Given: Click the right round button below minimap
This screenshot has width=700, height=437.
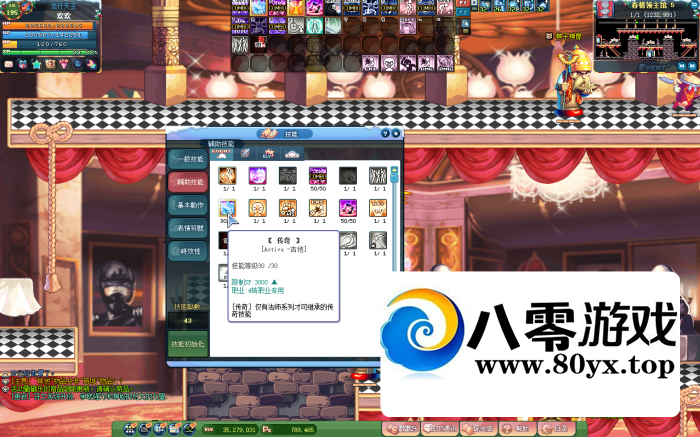Looking at the screenshot, I should pyautogui.click(x=692, y=66).
